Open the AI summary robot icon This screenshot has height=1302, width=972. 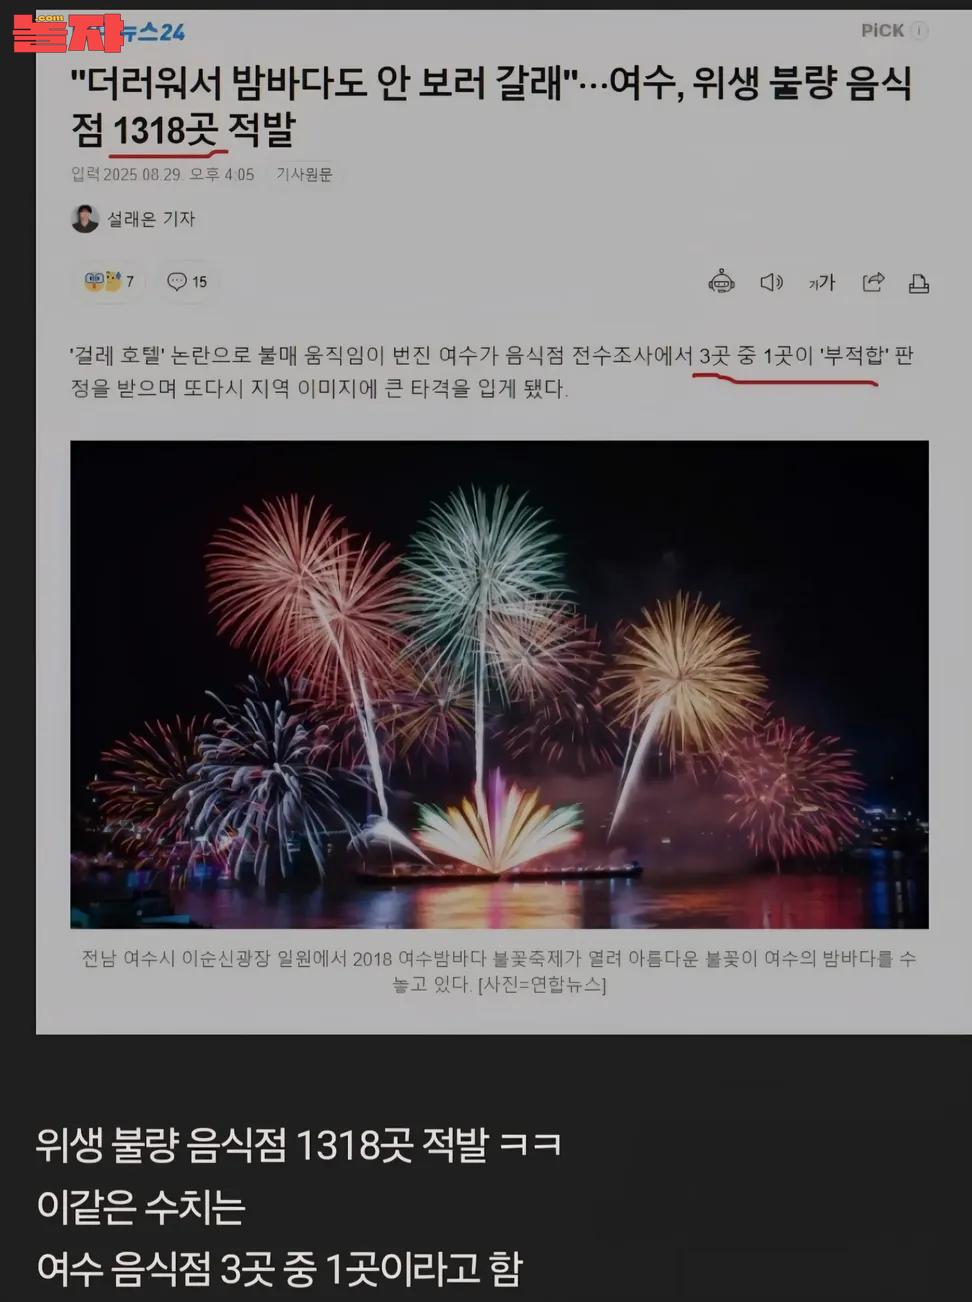(x=721, y=282)
